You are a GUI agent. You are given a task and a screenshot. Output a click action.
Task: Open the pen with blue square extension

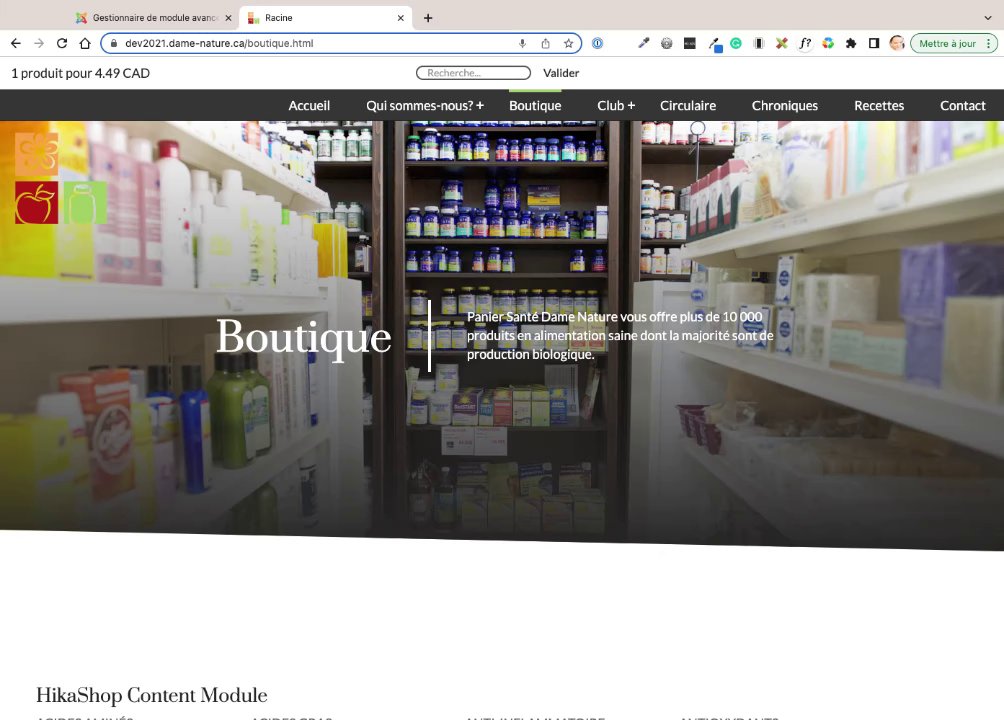[715, 44]
